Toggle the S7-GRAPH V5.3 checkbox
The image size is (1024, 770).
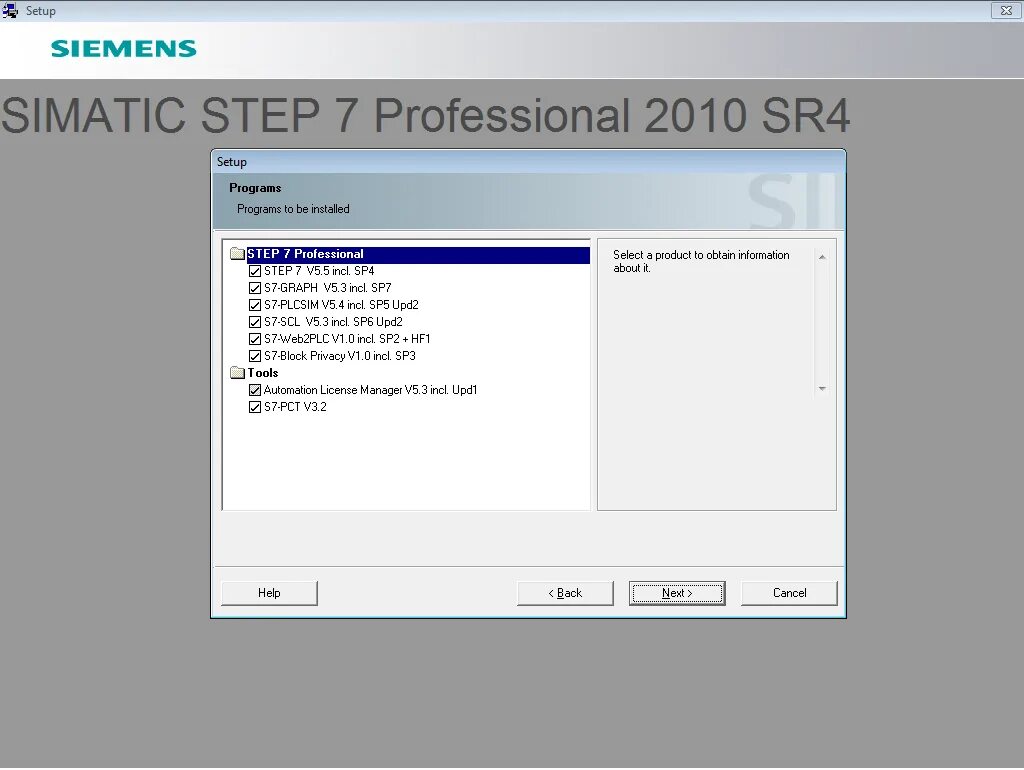tap(255, 288)
